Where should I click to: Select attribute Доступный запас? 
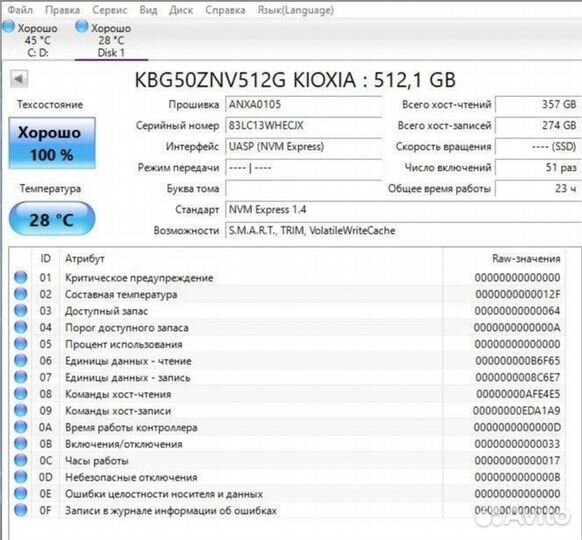107,311
